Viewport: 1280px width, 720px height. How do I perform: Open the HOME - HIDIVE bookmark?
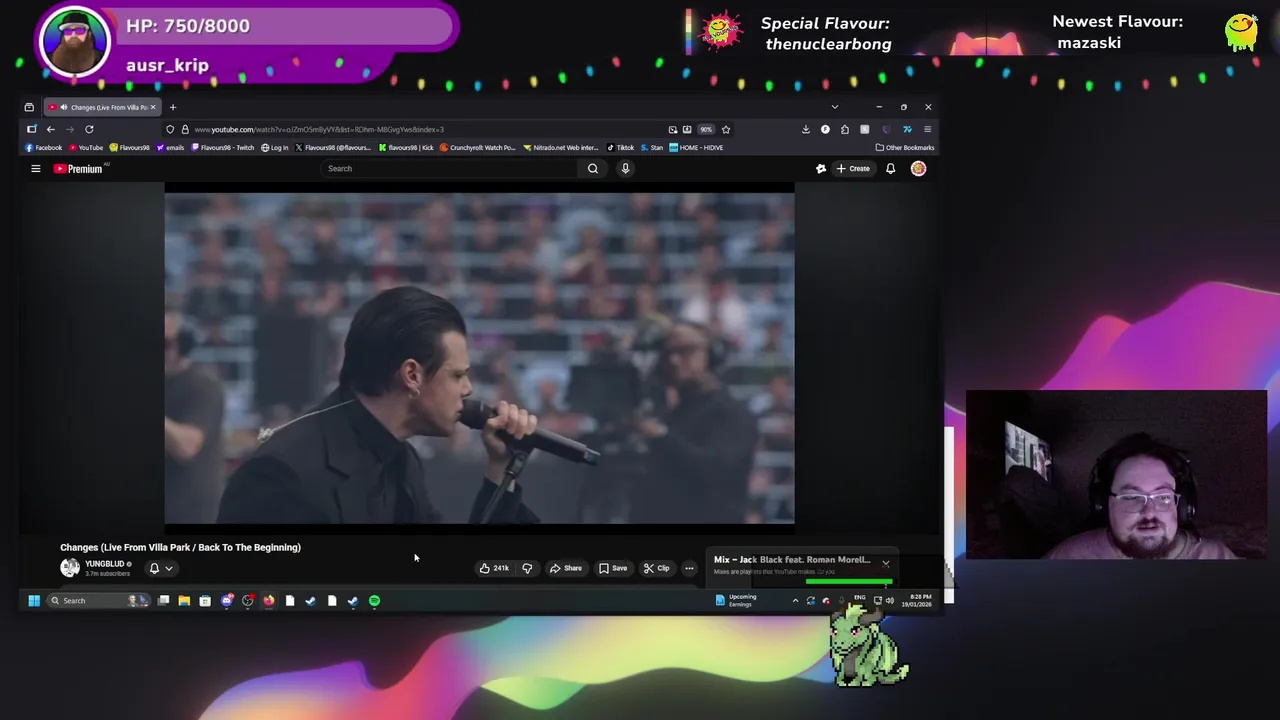[696, 148]
